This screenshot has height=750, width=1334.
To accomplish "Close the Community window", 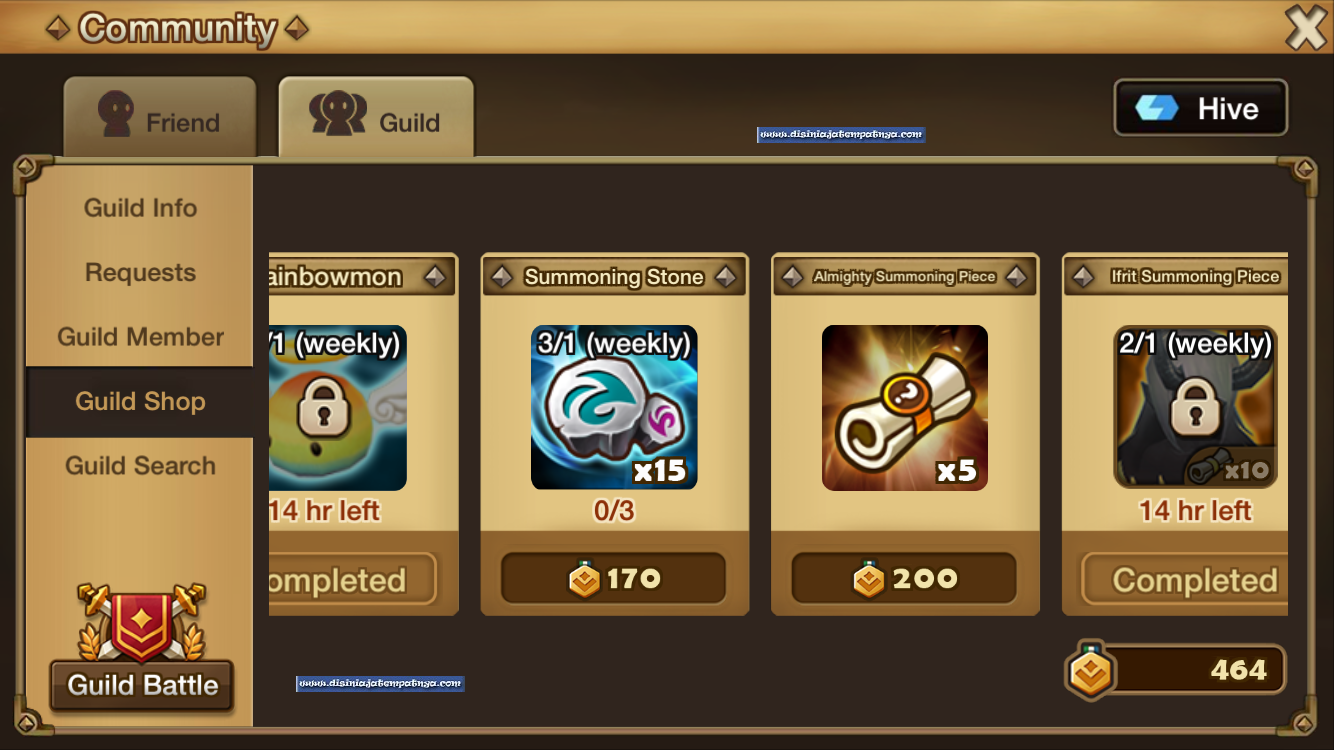I will pos(1305,27).
